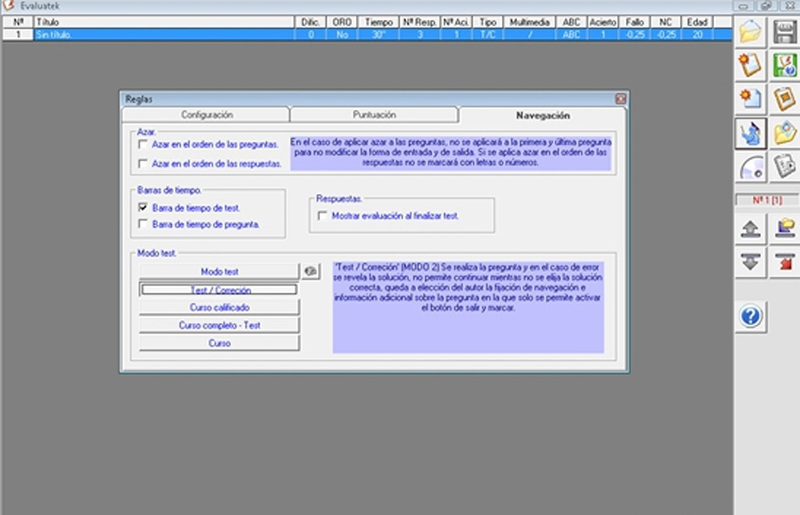Click the Fallo column header
Screen dimensions: 800x515
(x=634, y=22)
